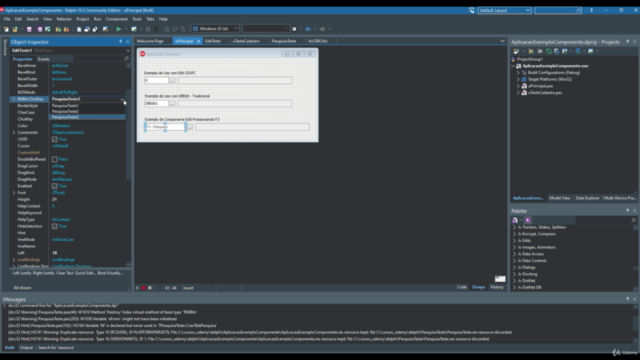Click the Object Inspector search magnifier
The width and height of the screenshot is (640, 360).
pyautogui.click(x=126, y=59)
